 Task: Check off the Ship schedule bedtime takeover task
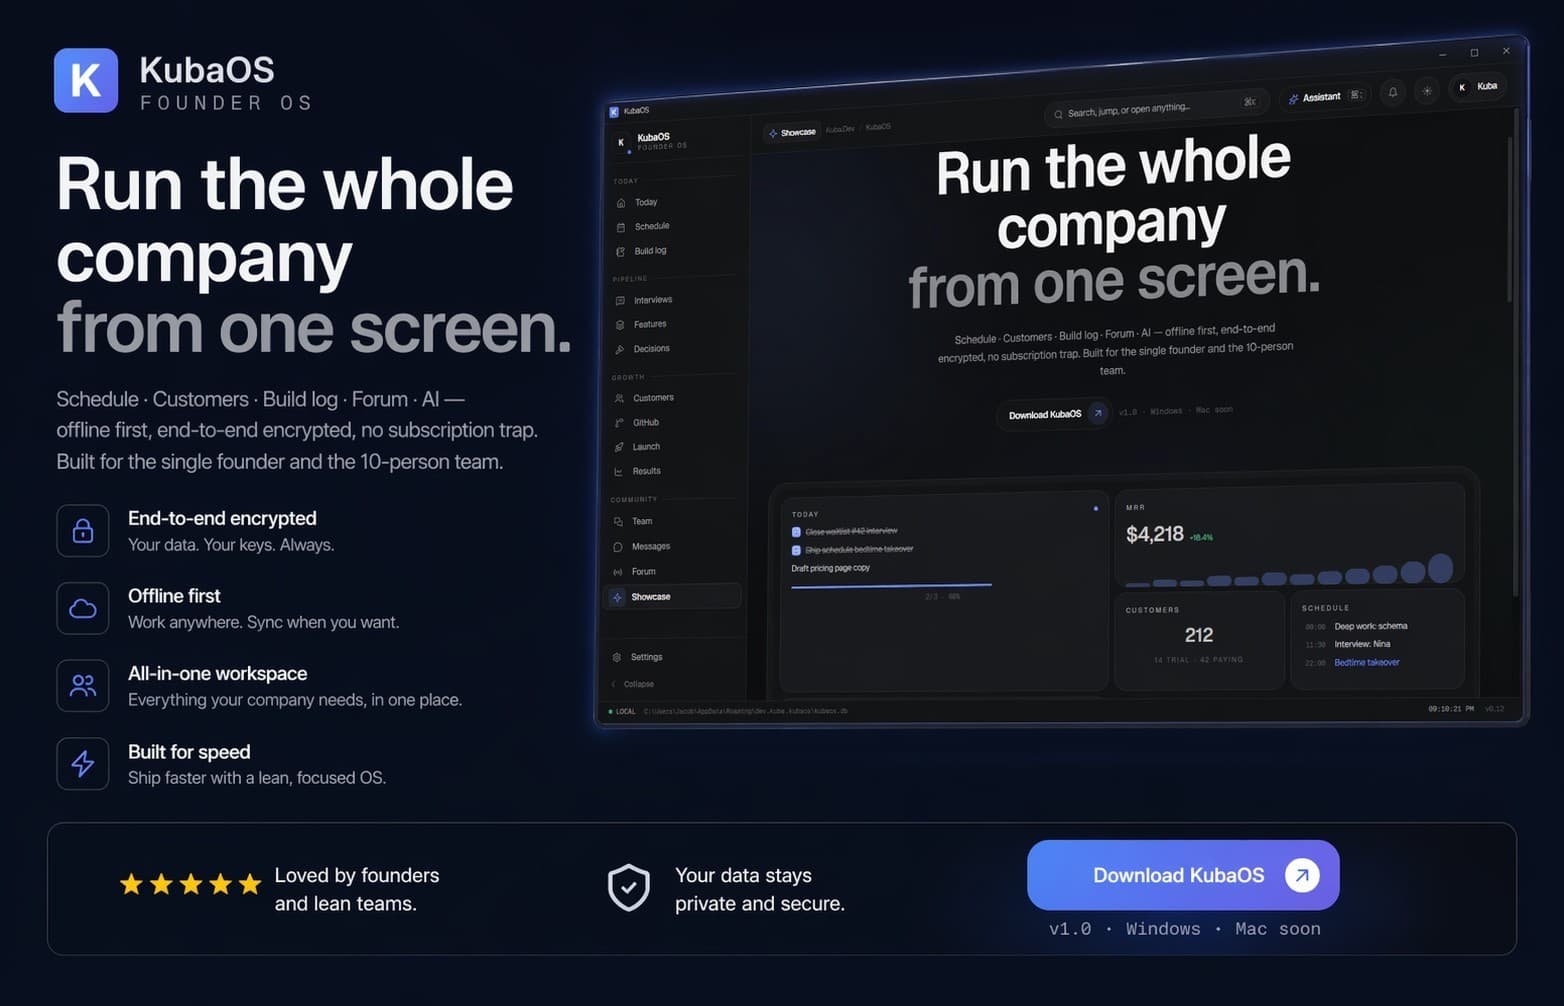pyautogui.click(x=798, y=549)
